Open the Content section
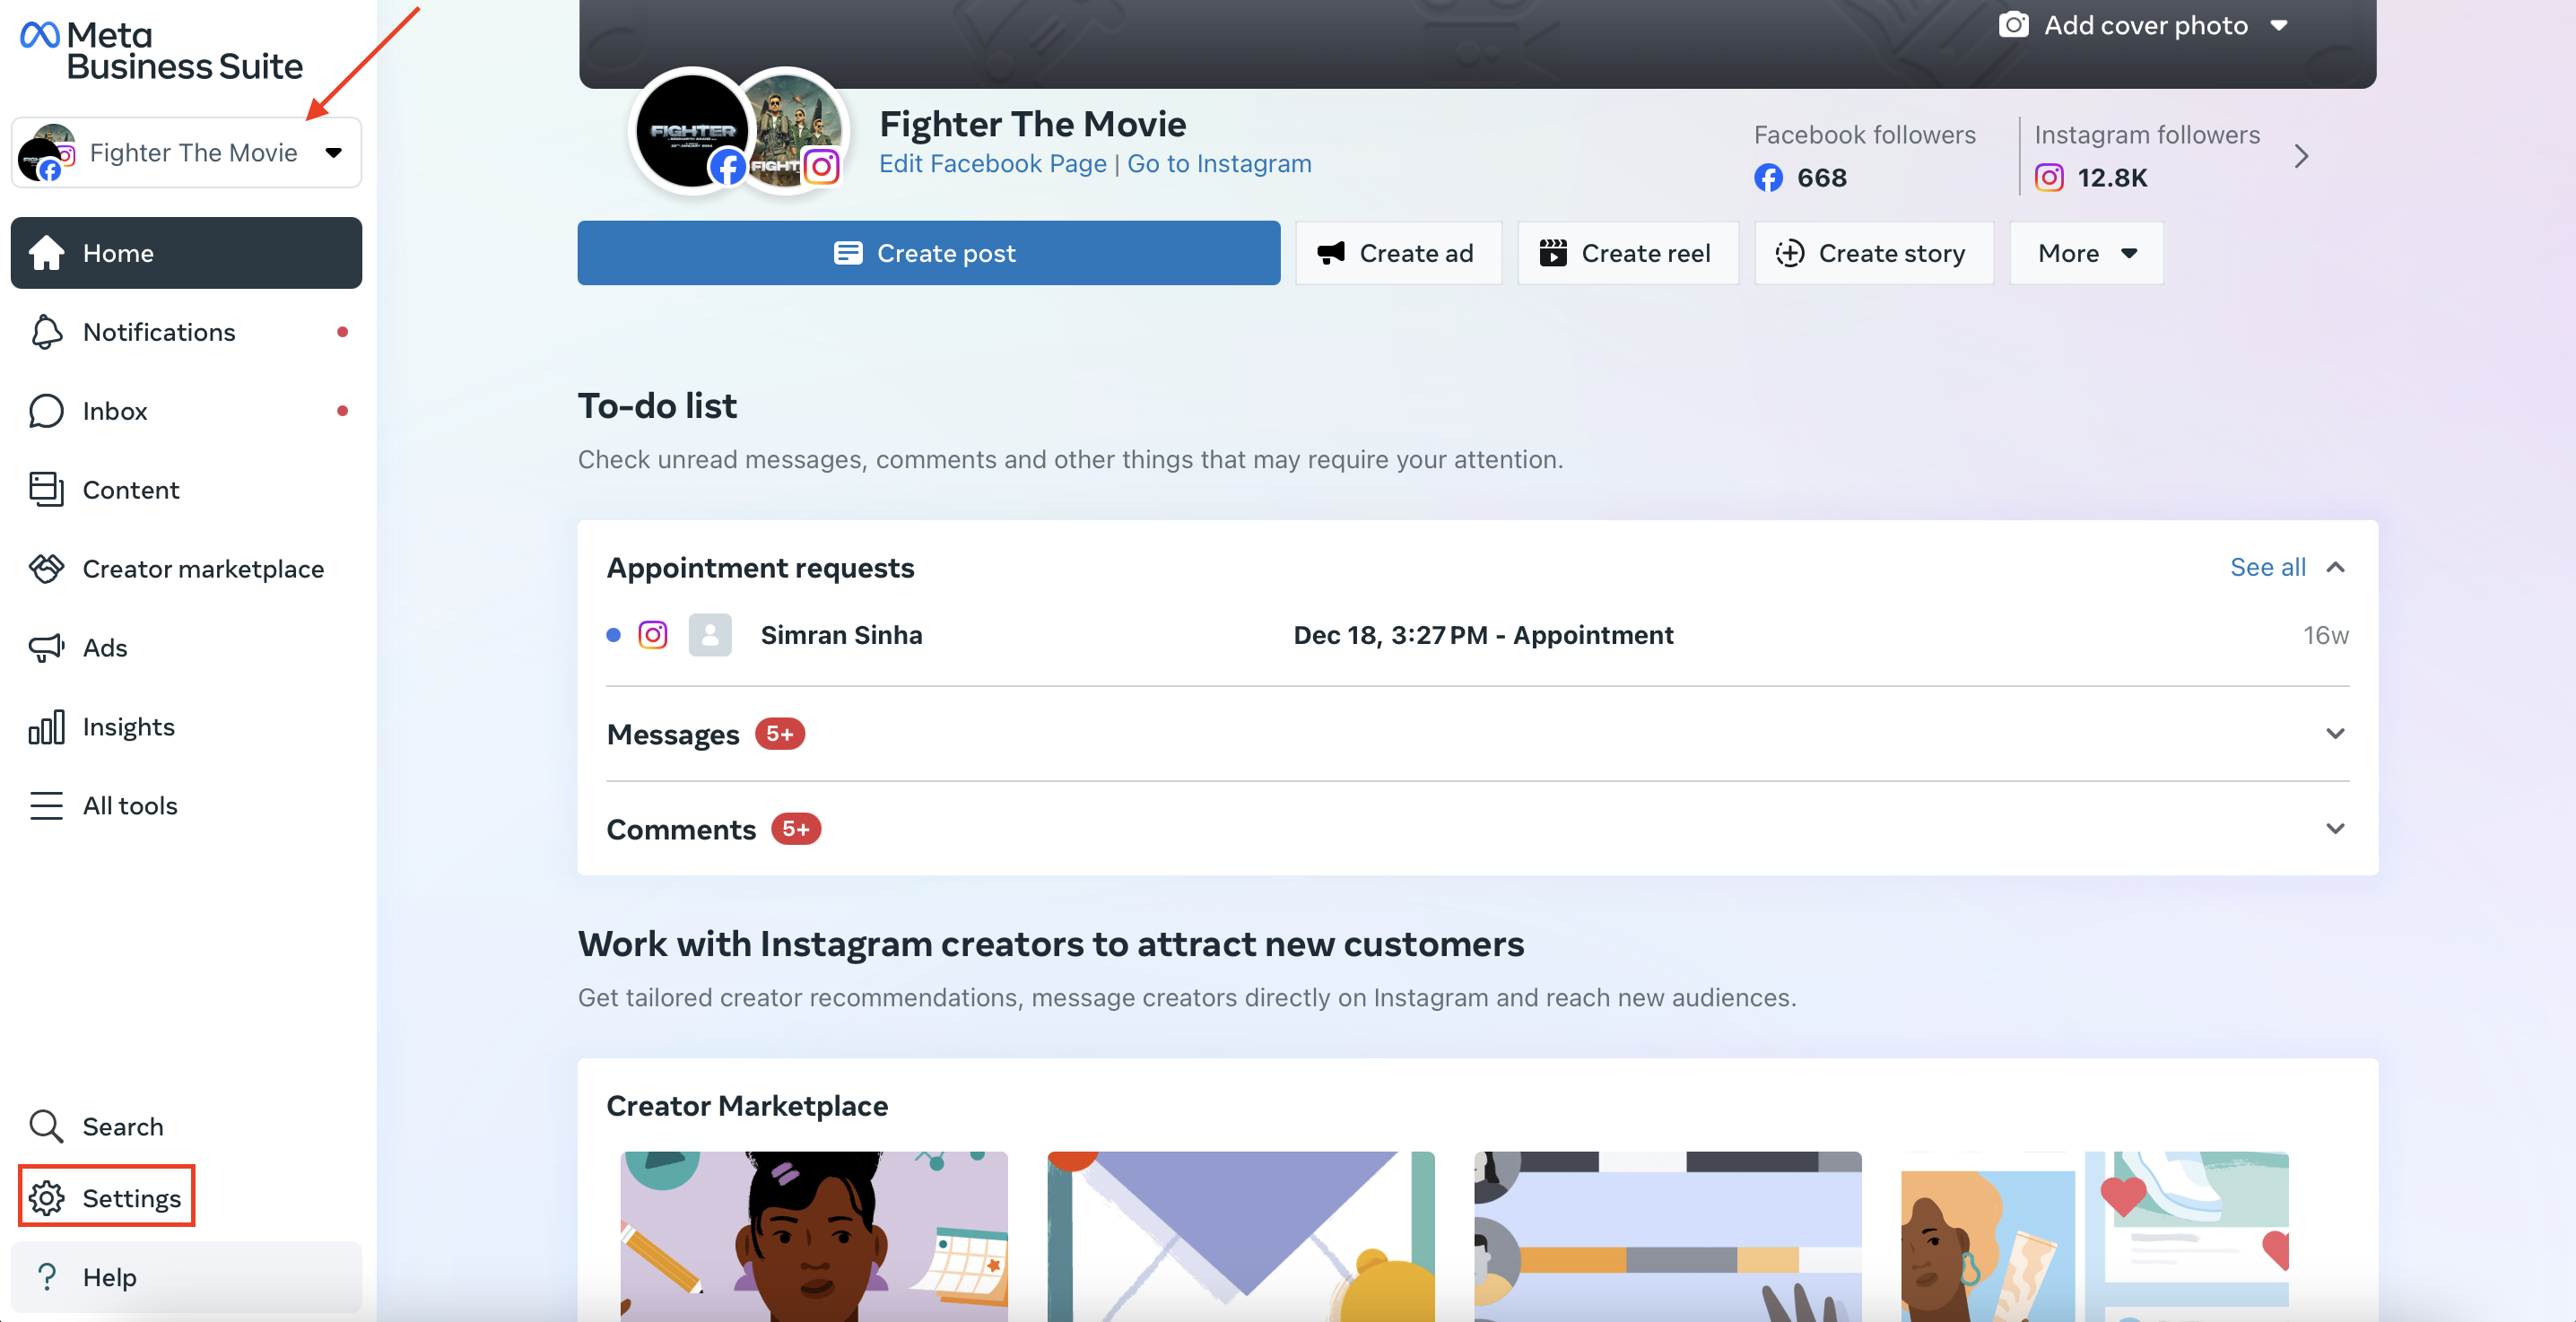2576x1322 pixels. coord(186,490)
